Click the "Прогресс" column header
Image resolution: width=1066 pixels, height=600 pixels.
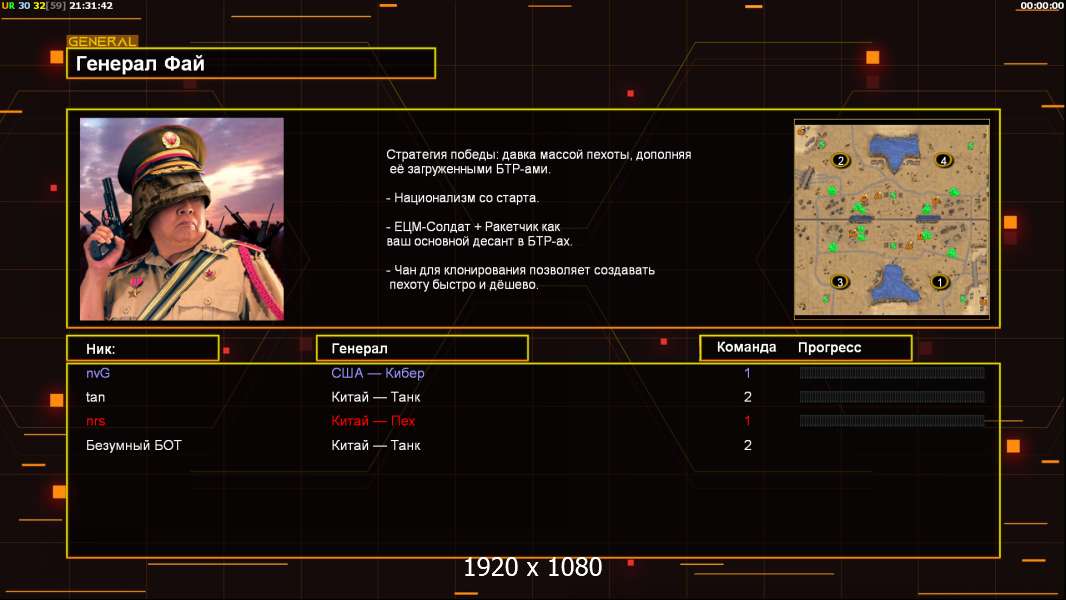click(x=829, y=347)
